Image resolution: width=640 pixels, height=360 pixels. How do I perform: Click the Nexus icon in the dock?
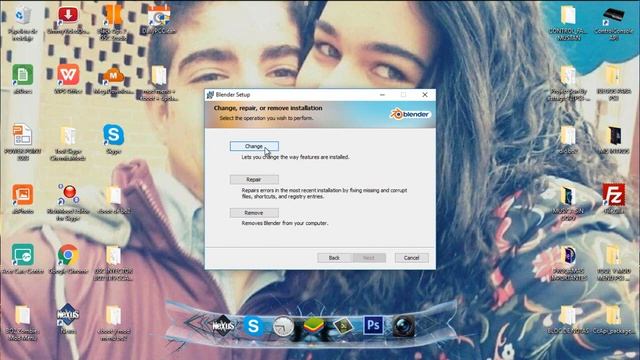coord(223,326)
